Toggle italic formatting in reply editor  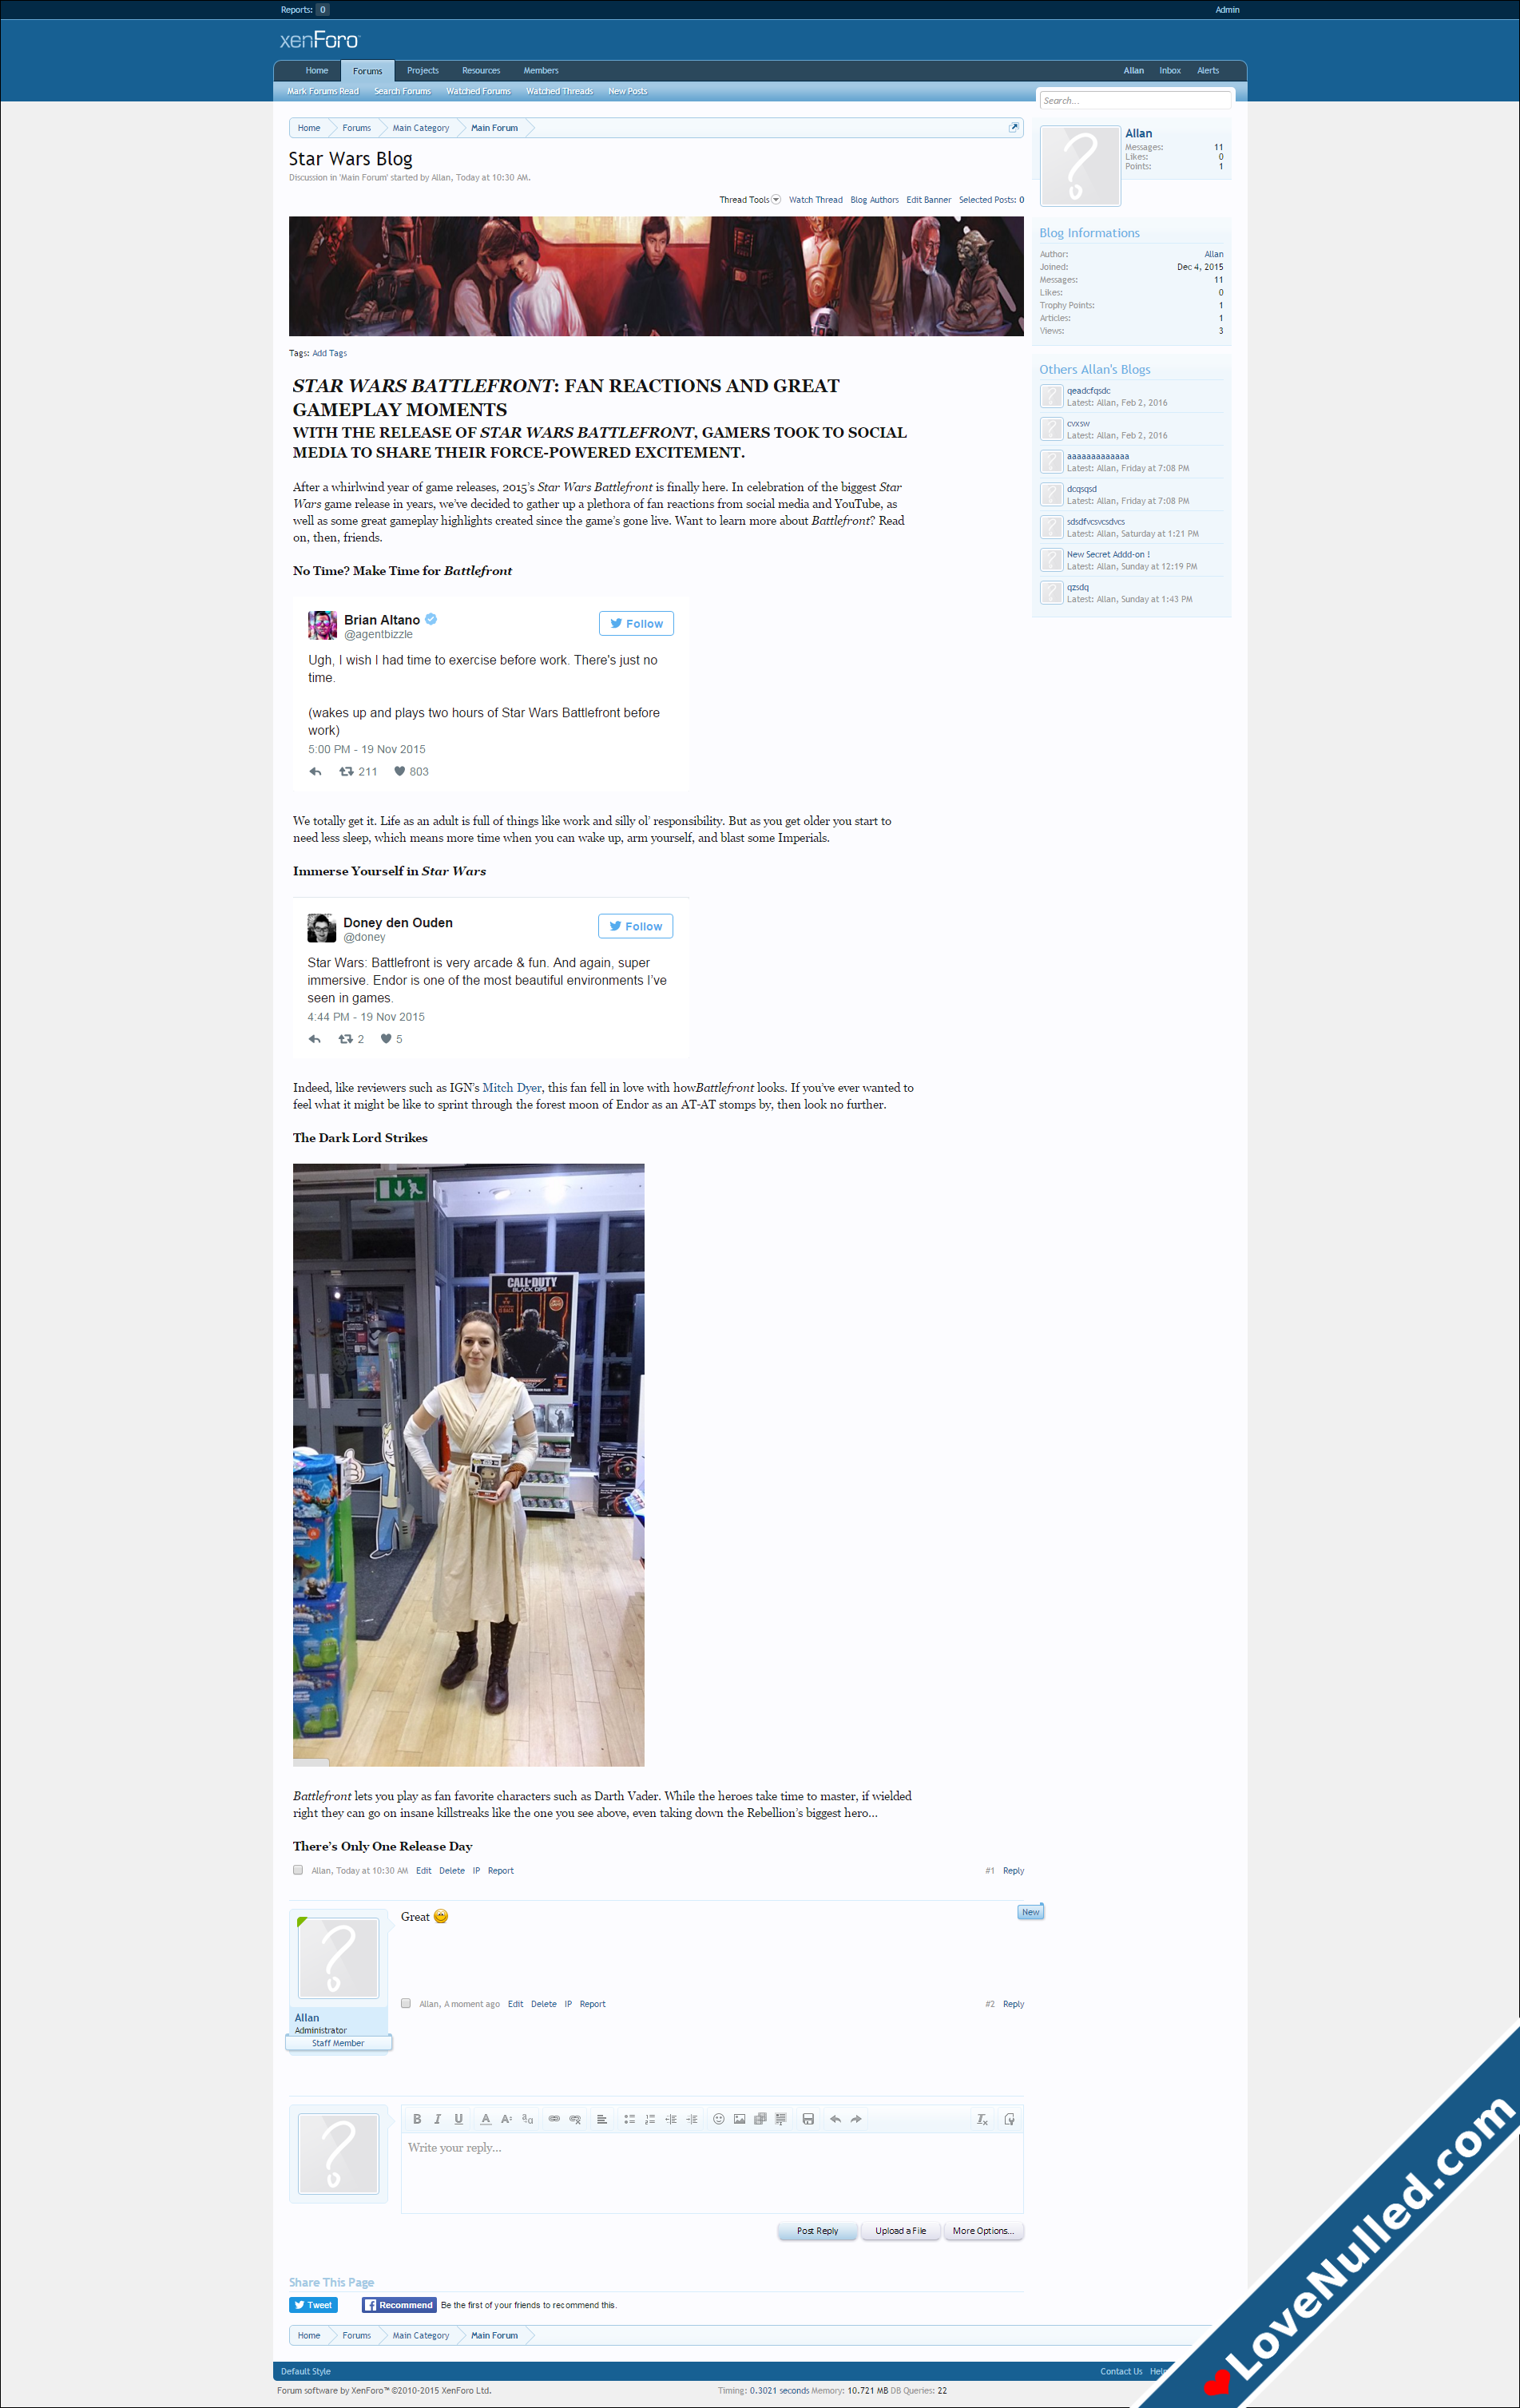point(437,2119)
